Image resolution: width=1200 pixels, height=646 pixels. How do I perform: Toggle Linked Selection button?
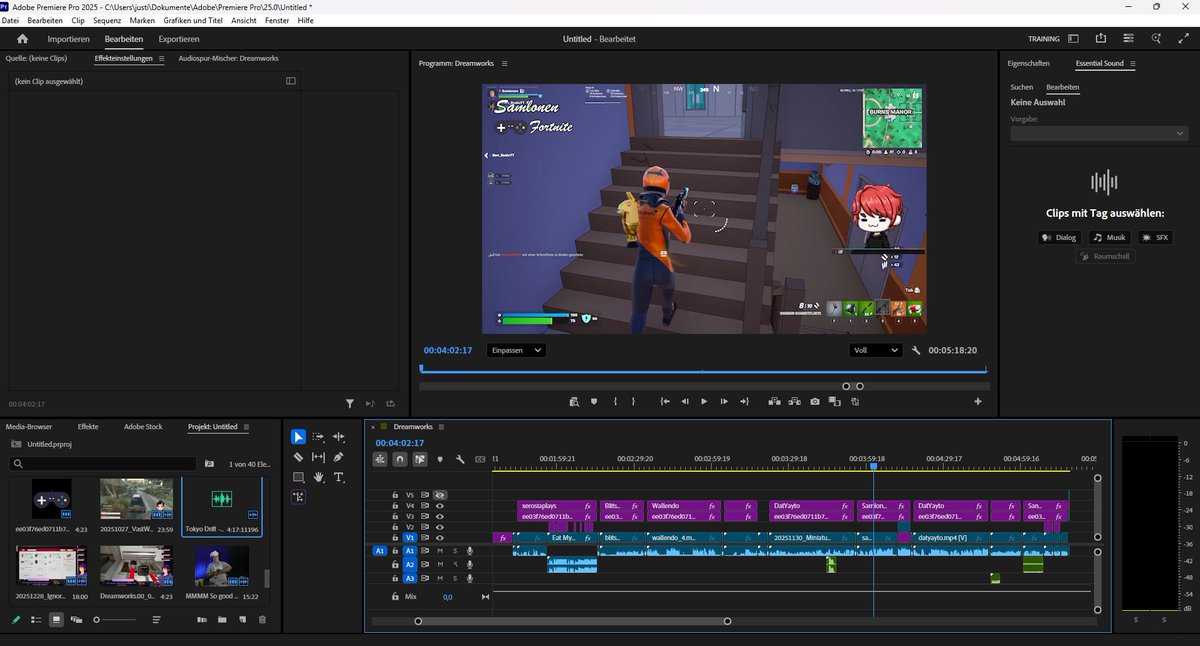point(420,460)
